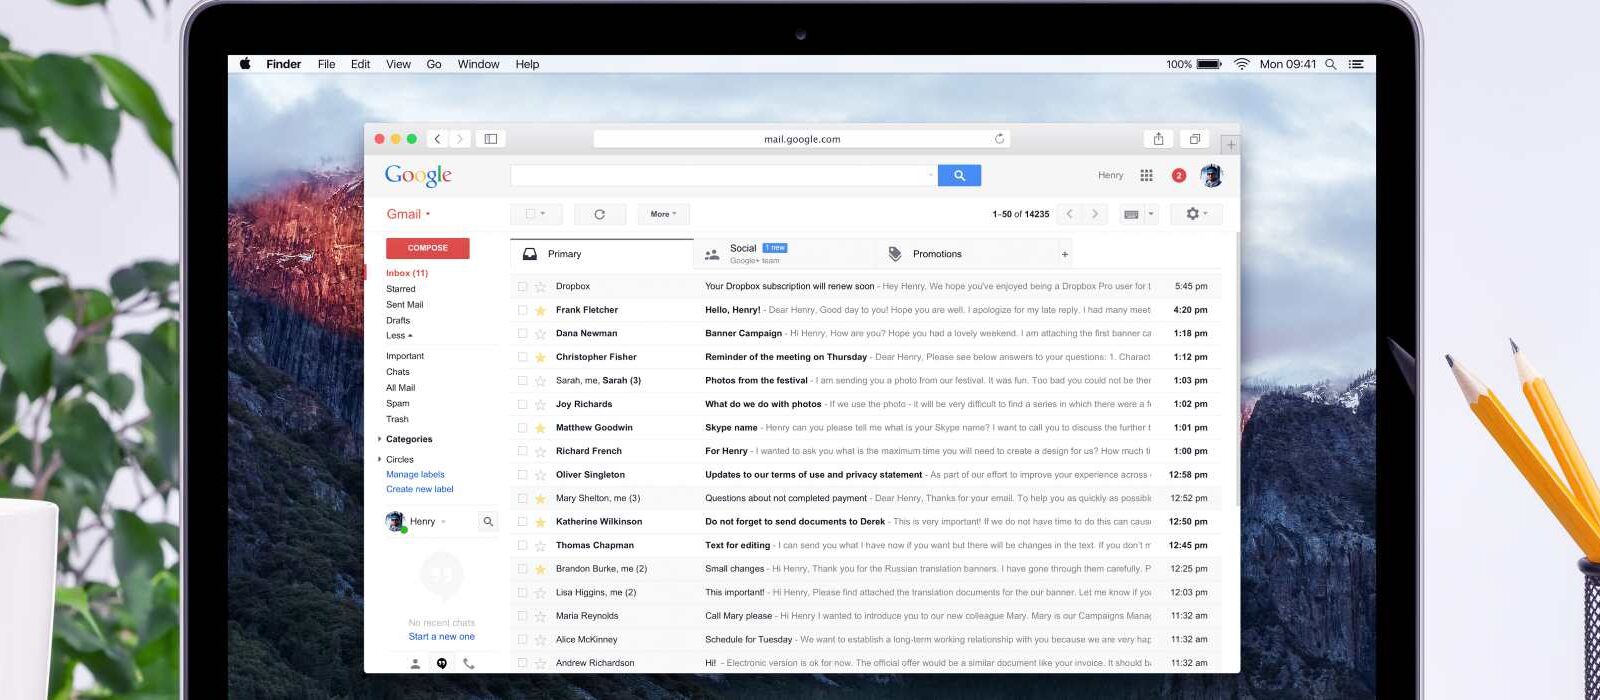Toggle star on Dropbox email
Screen dimensions: 1600x700
[540, 287]
